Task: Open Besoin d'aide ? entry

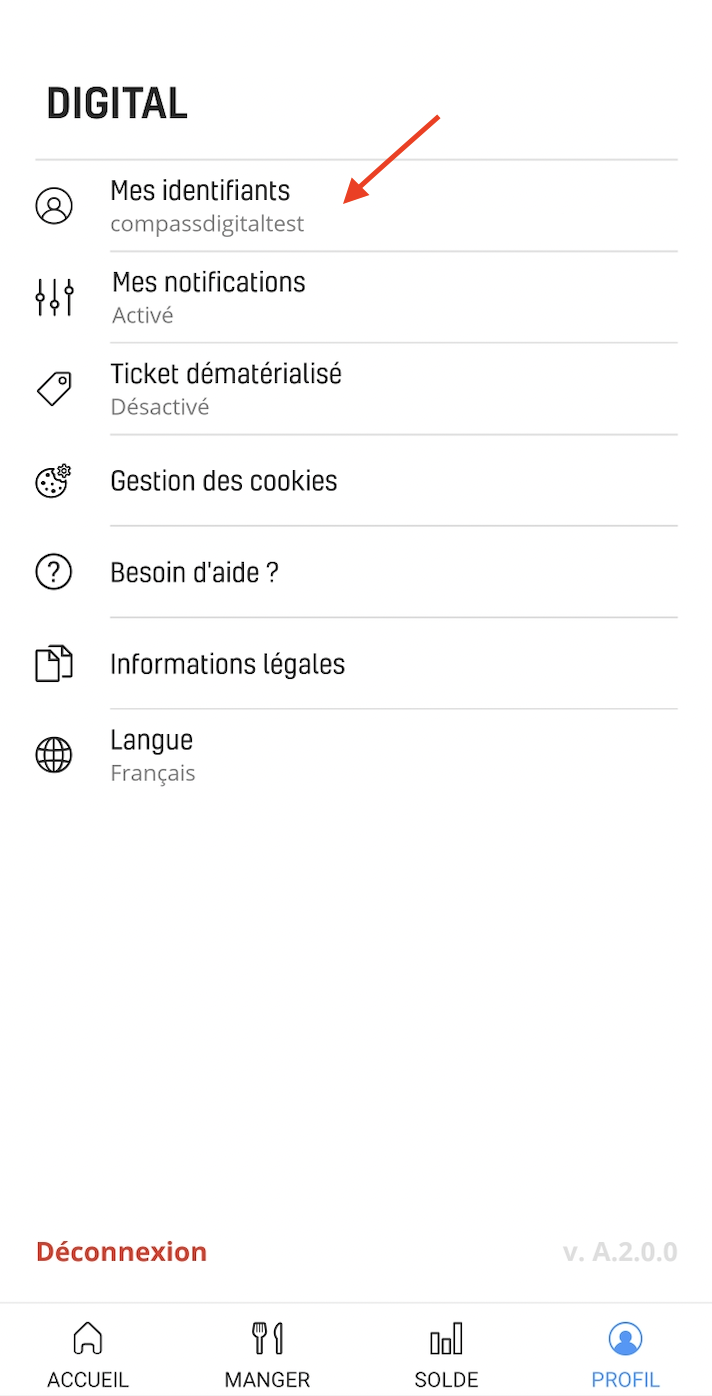Action: point(356,572)
